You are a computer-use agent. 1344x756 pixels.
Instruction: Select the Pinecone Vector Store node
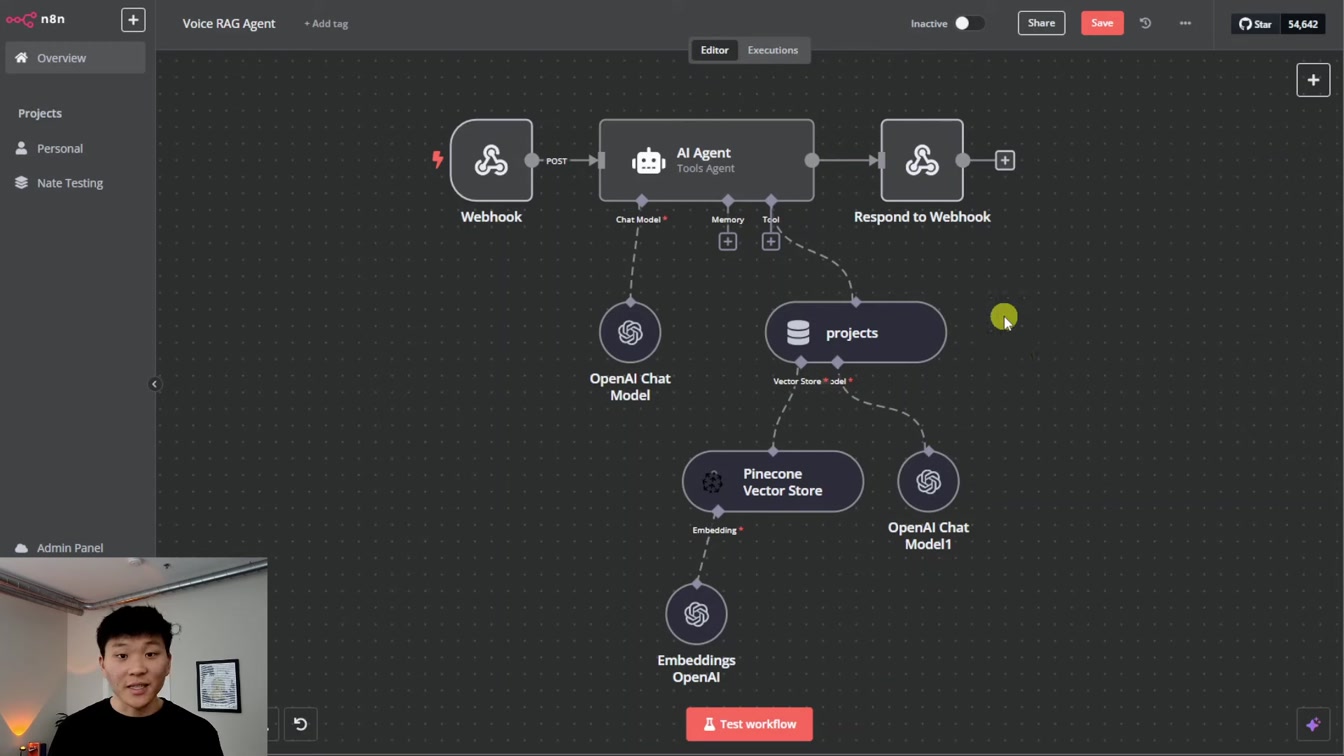coord(772,481)
